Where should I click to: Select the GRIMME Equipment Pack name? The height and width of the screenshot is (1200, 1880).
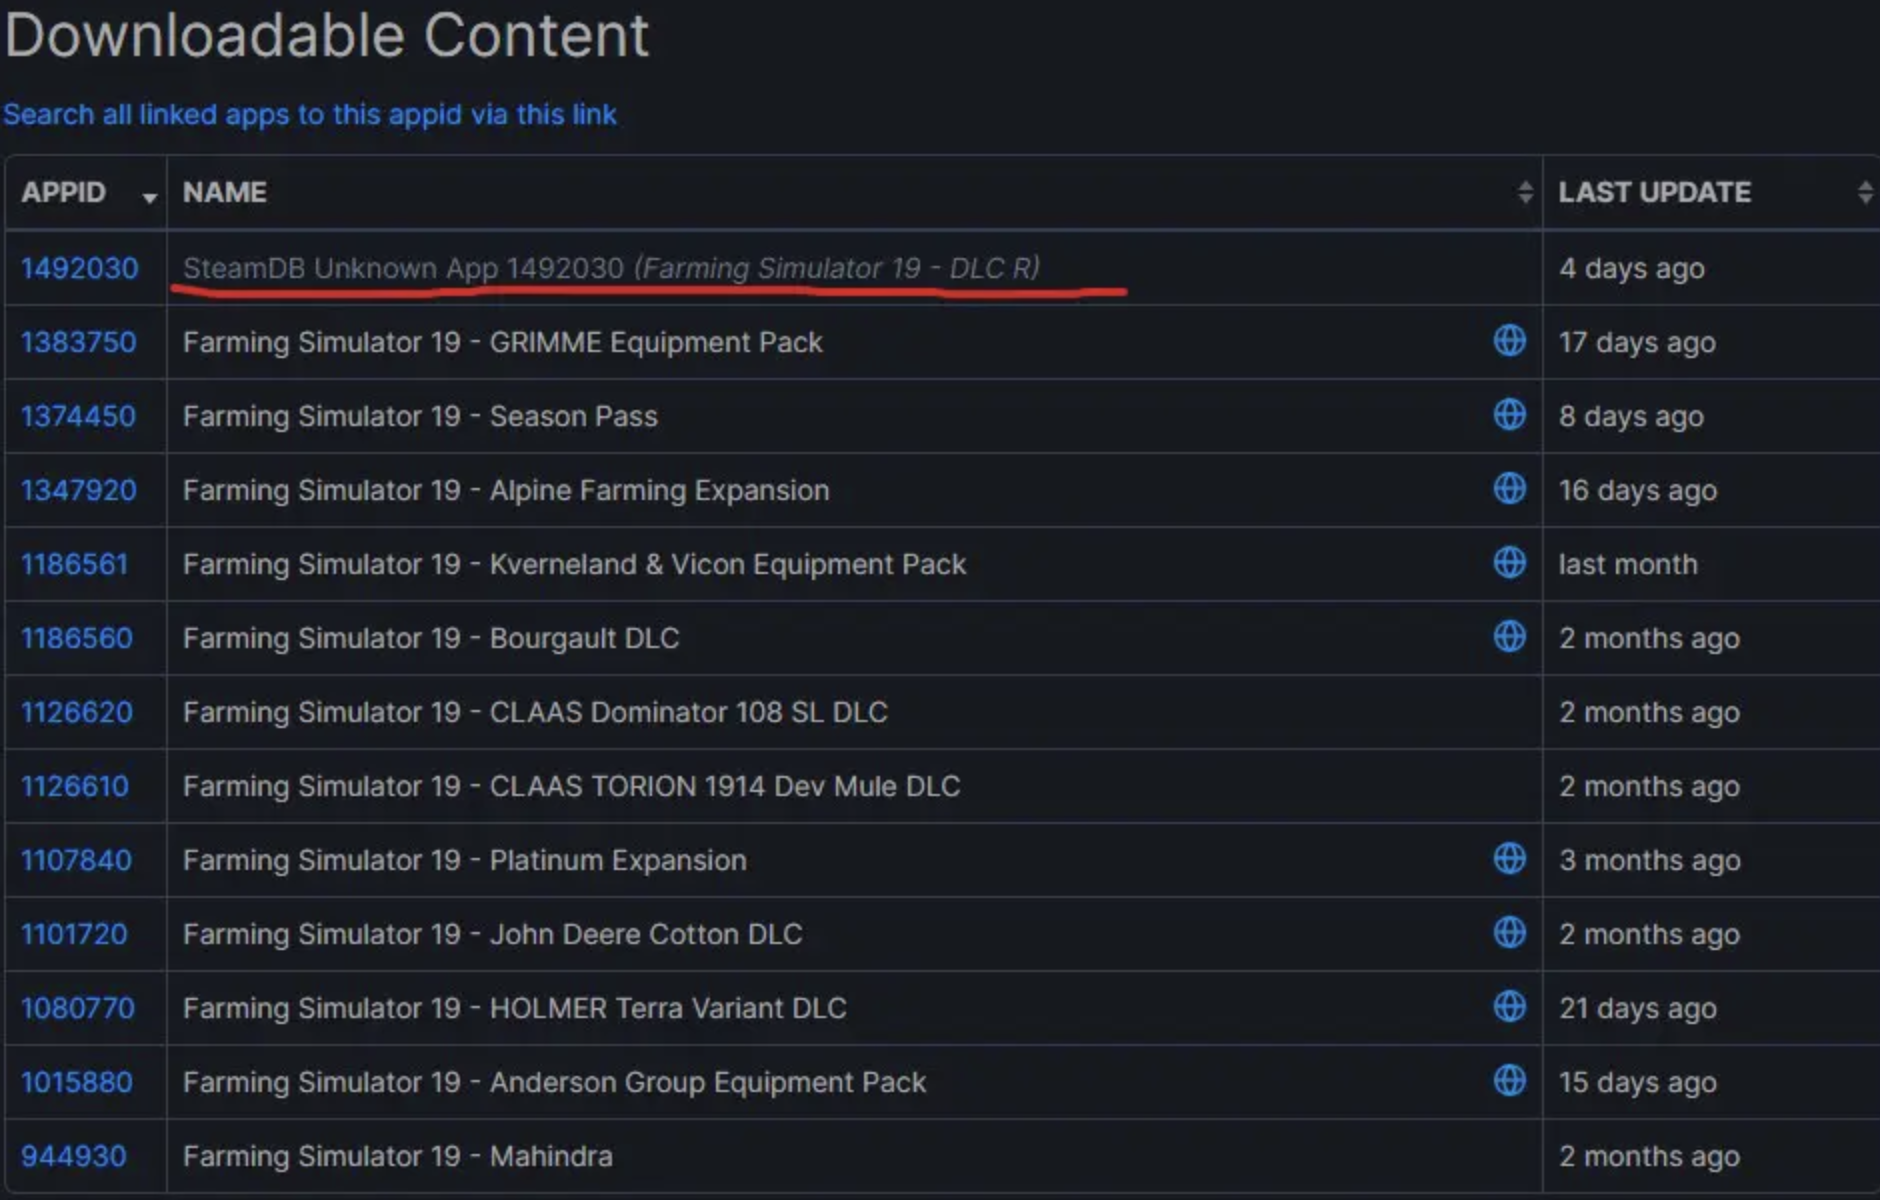coord(502,342)
